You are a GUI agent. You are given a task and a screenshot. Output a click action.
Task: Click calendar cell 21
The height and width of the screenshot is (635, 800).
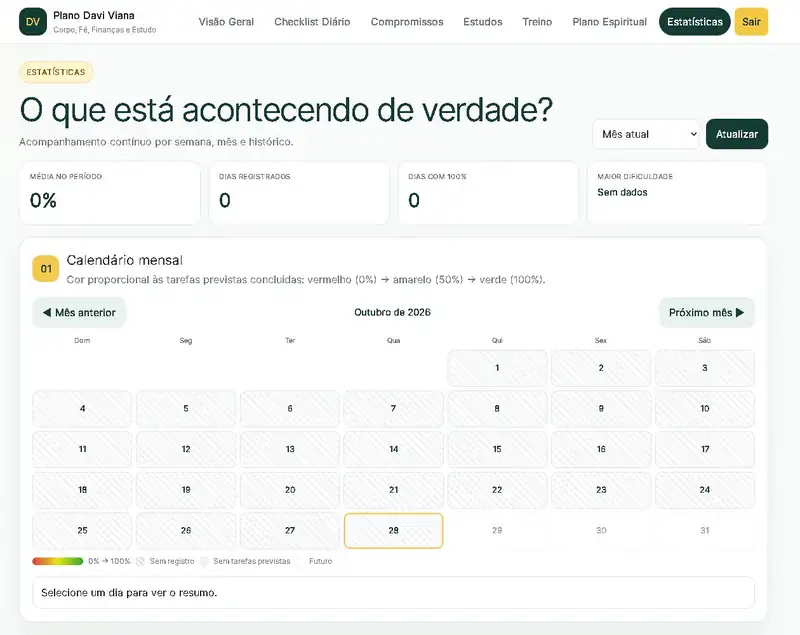(393, 490)
